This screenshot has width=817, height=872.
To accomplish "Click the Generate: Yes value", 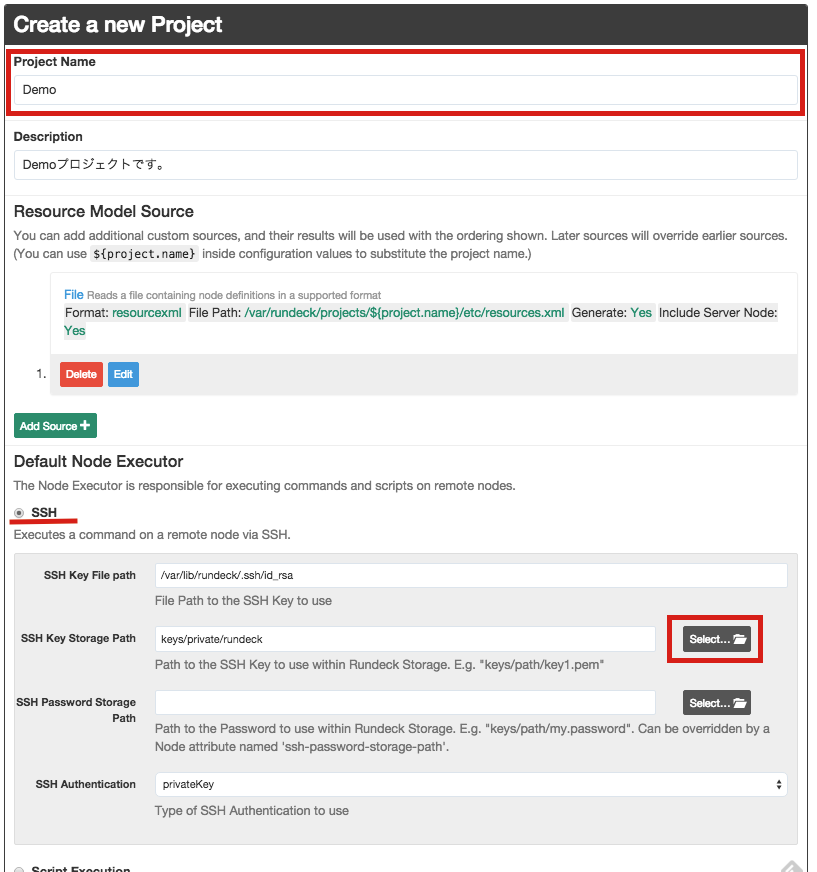I will 641,313.
